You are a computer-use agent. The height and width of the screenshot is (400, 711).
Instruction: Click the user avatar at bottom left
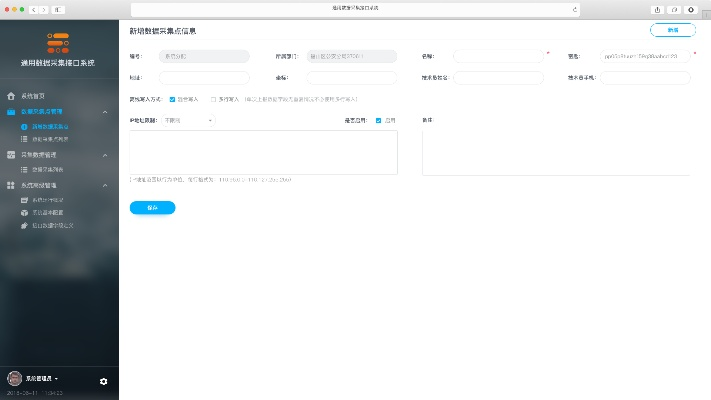14,379
